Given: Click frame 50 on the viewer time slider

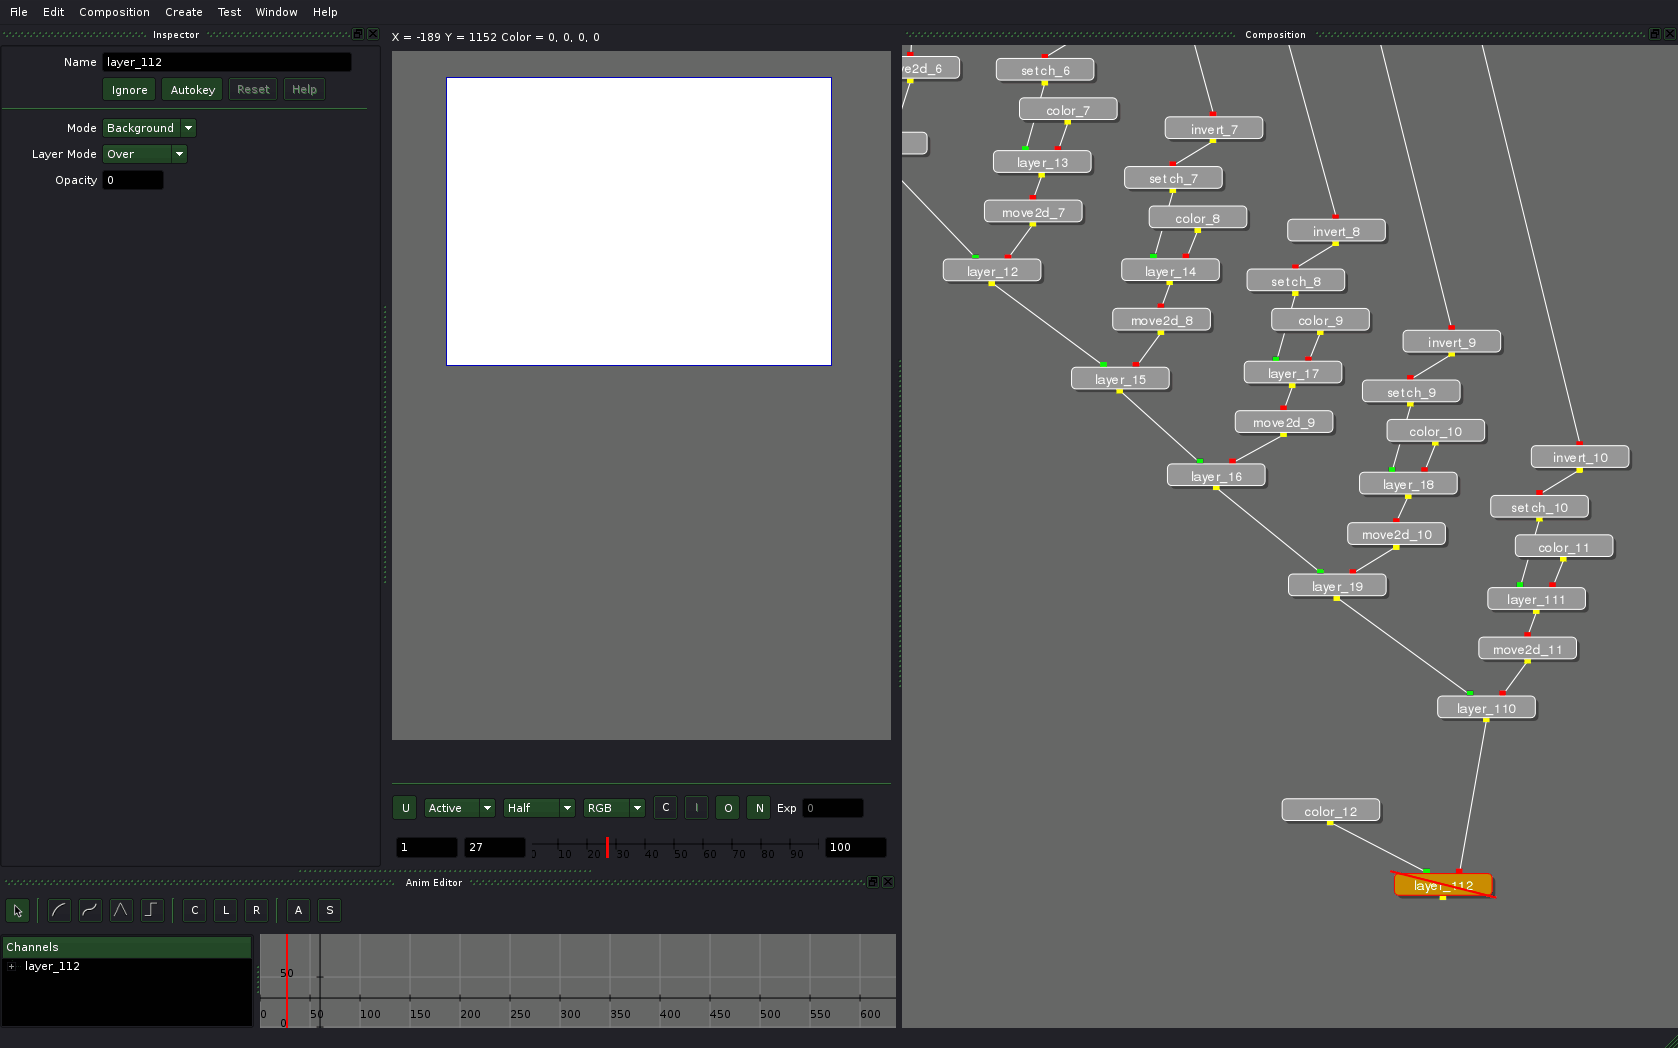Looking at the screenshot, I should (680, 848).
